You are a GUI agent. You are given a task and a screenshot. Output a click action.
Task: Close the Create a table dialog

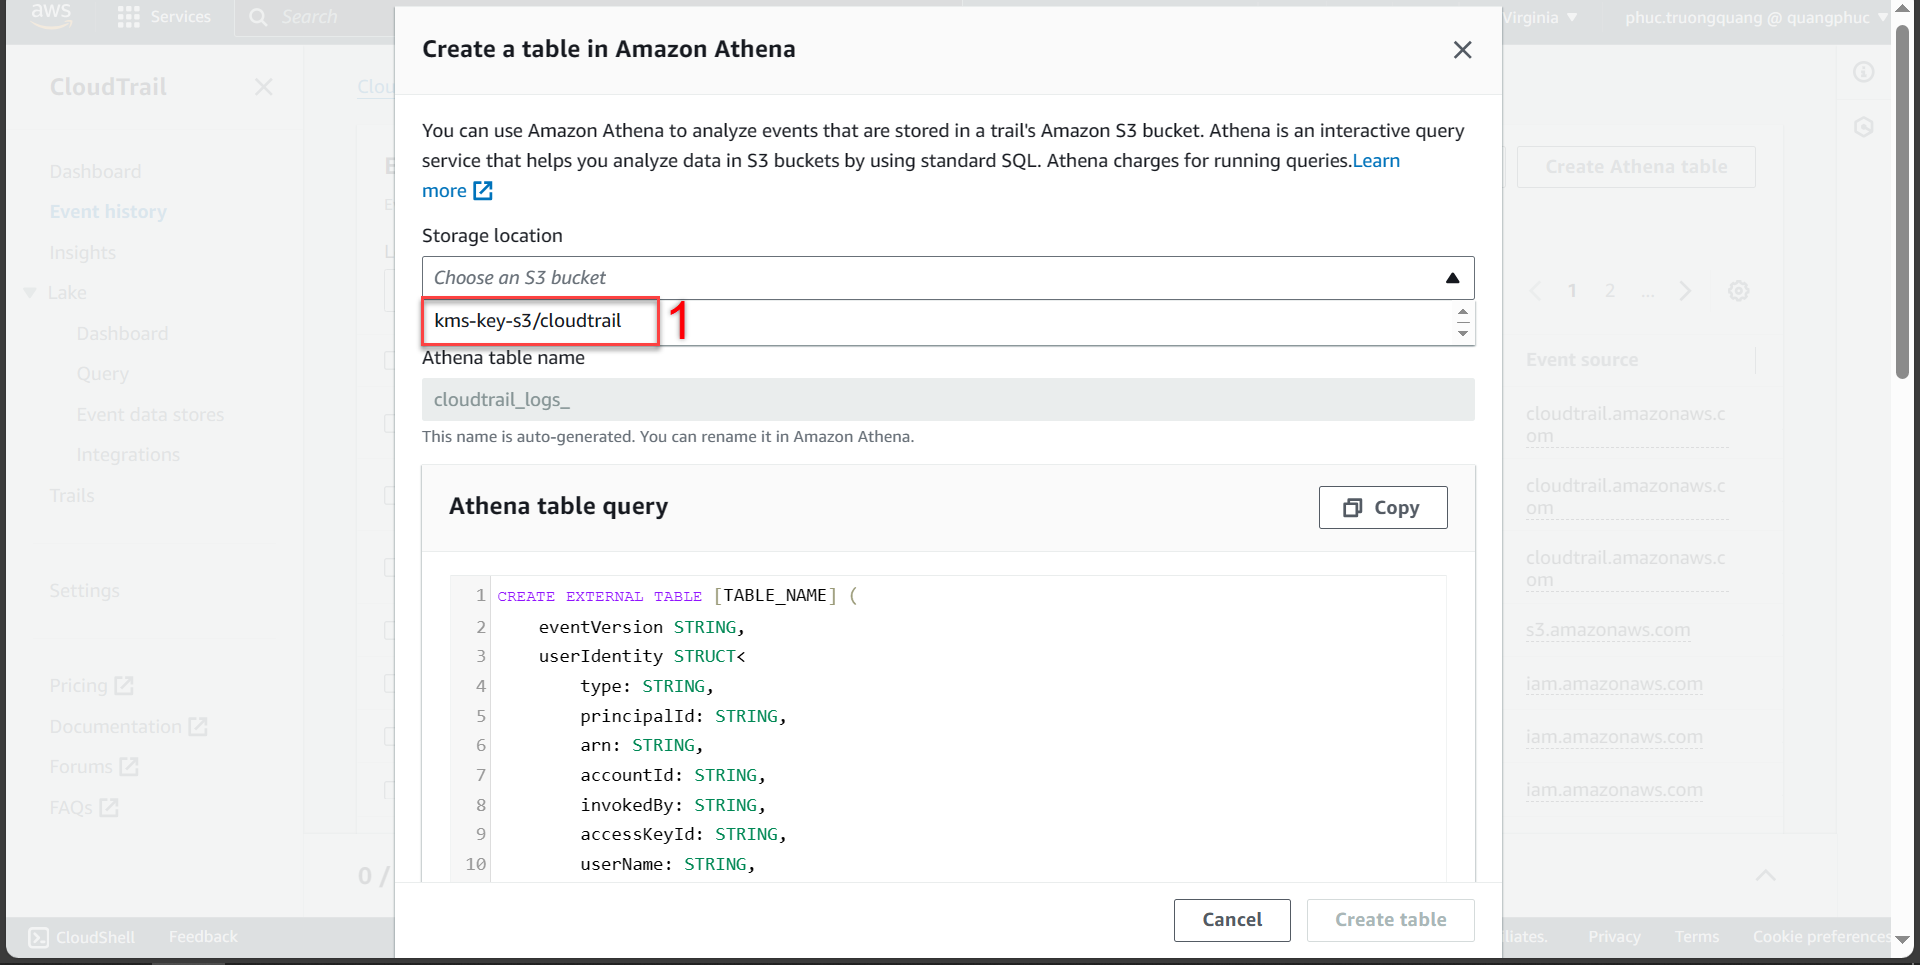(x=1462, y=50)
